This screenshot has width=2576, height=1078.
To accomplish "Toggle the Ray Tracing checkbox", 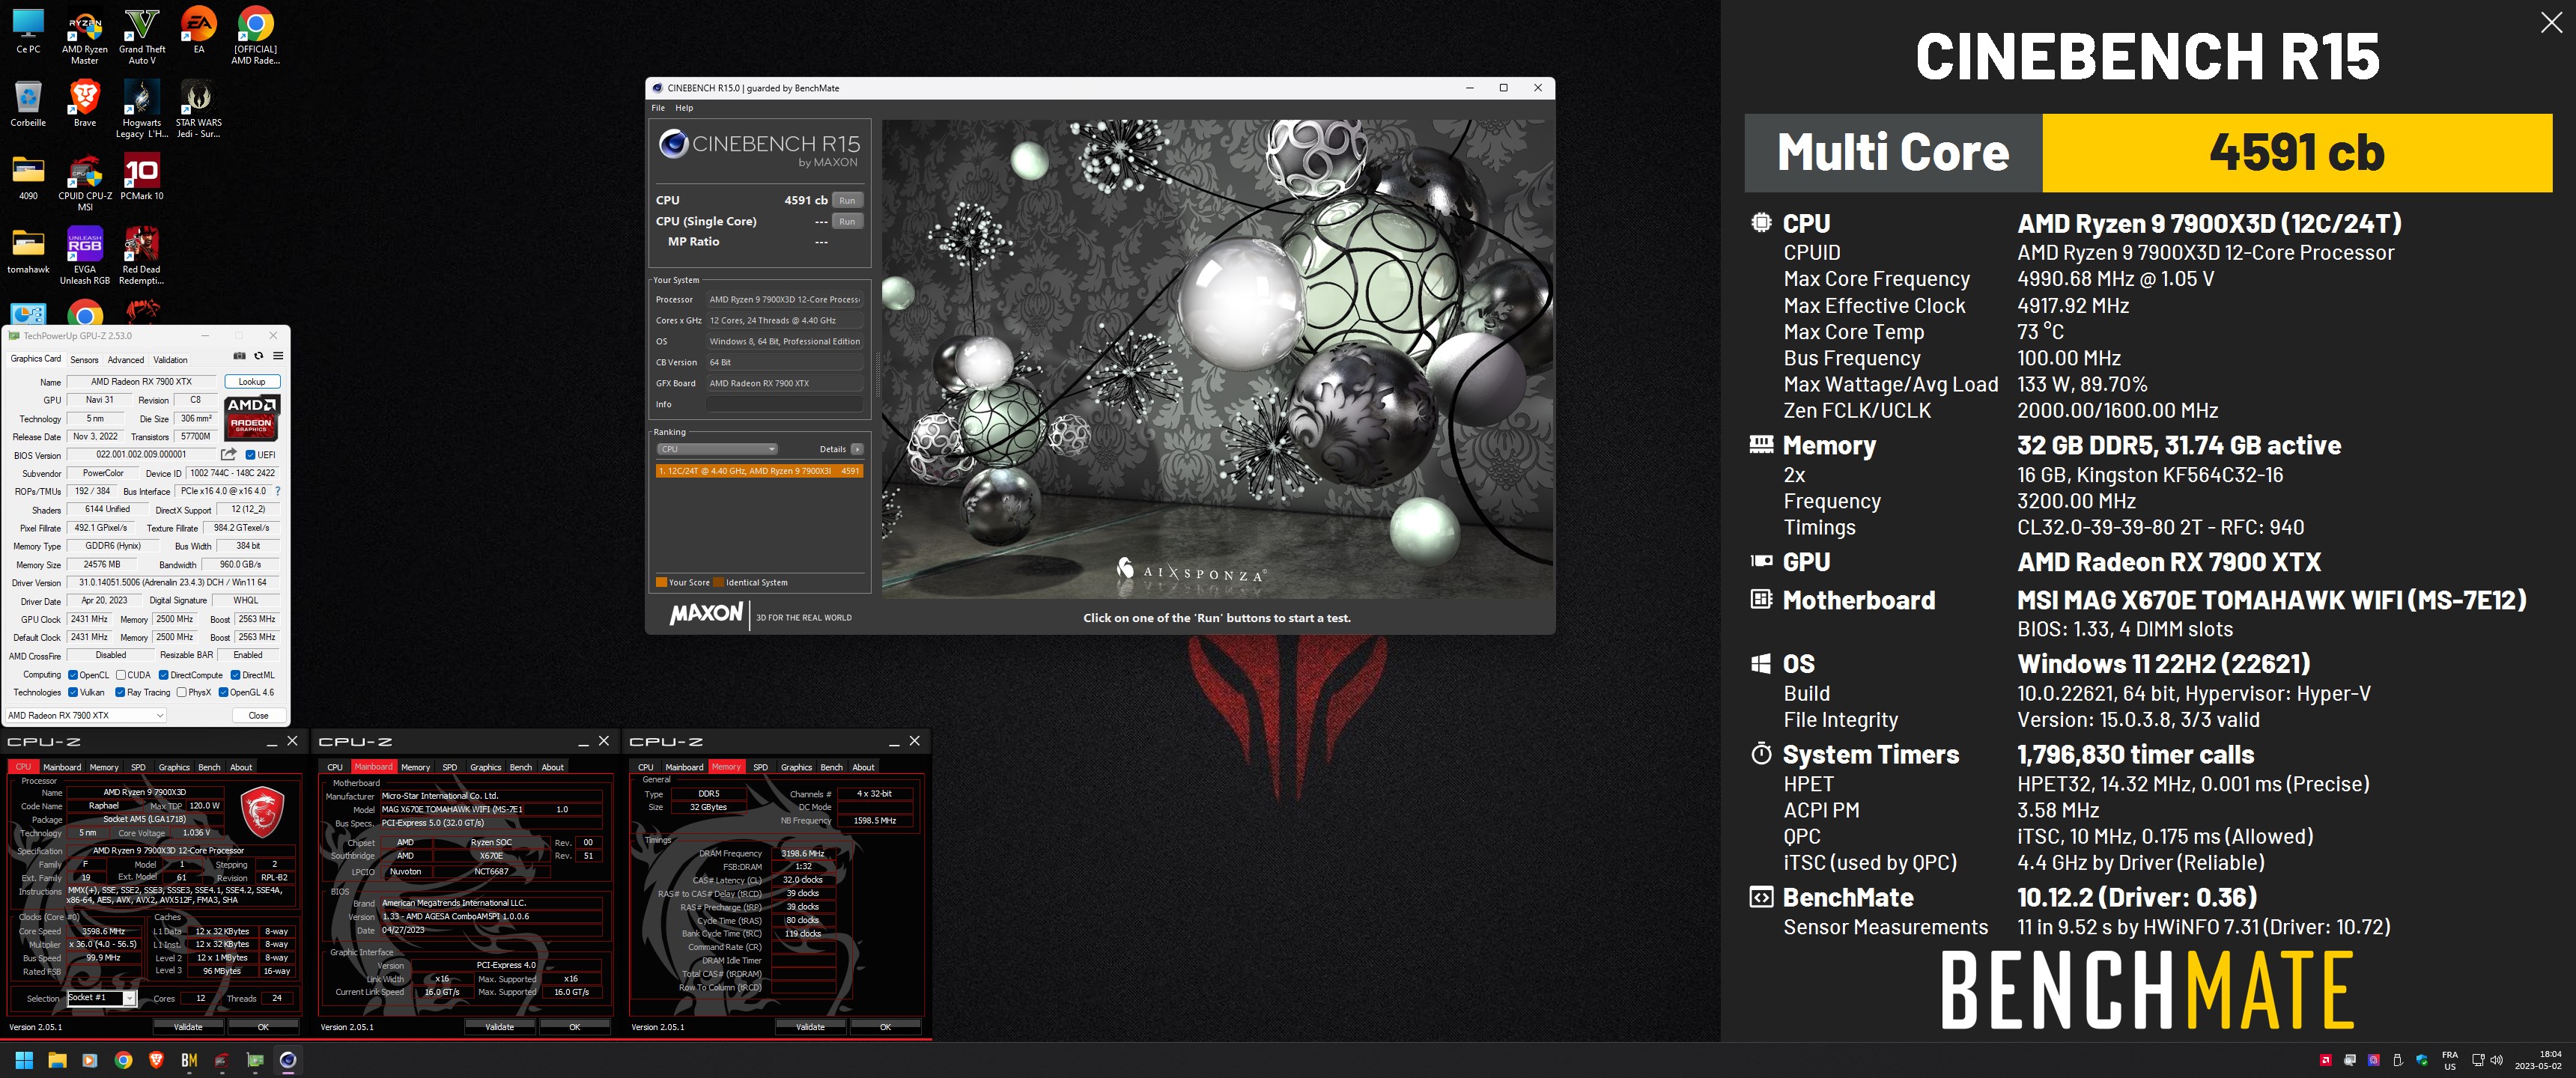I will click(x=120, y=692).
